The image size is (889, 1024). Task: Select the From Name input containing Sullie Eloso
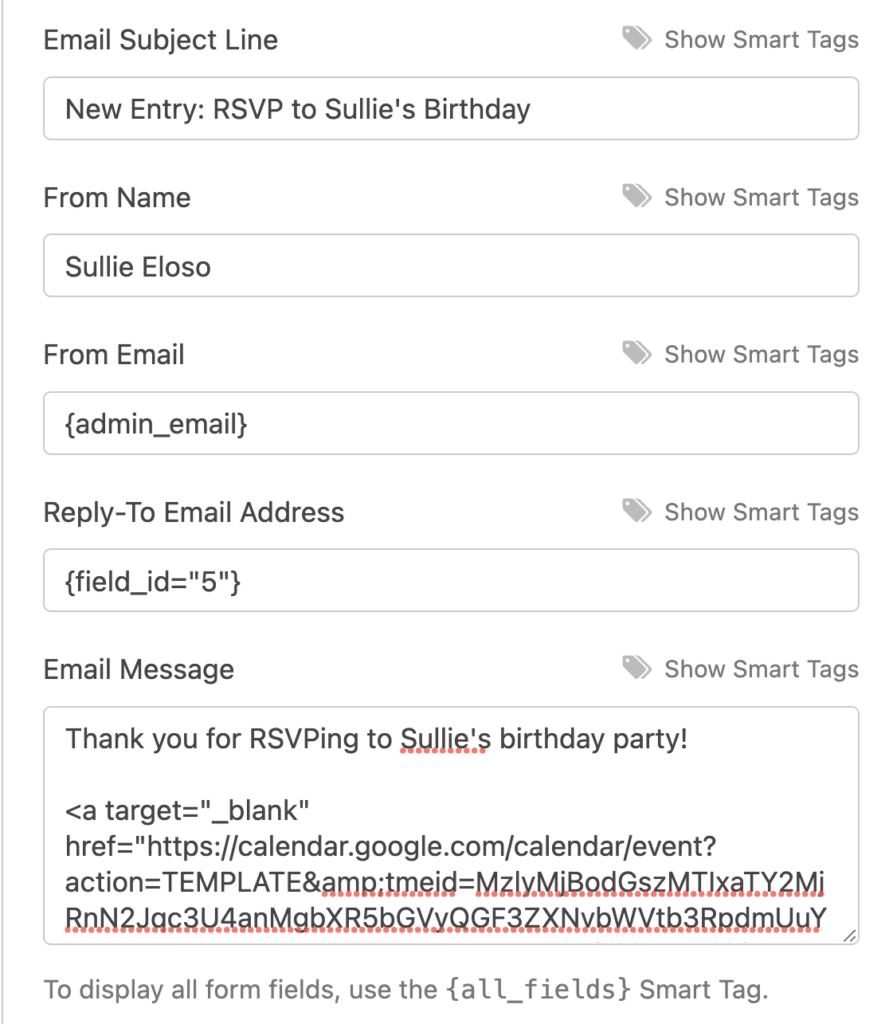449,266
